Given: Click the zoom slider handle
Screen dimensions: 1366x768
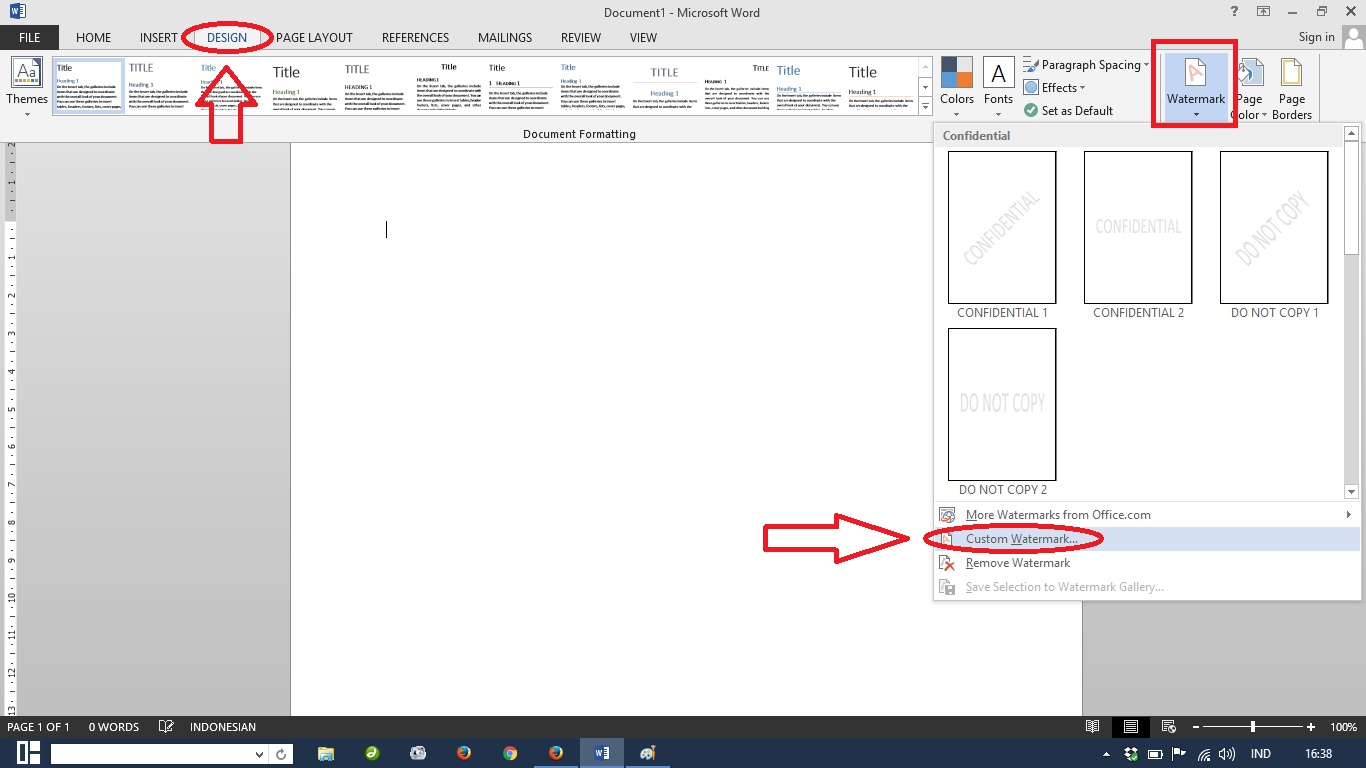Looking at the screenshot, I should (x=1253, y=727).
